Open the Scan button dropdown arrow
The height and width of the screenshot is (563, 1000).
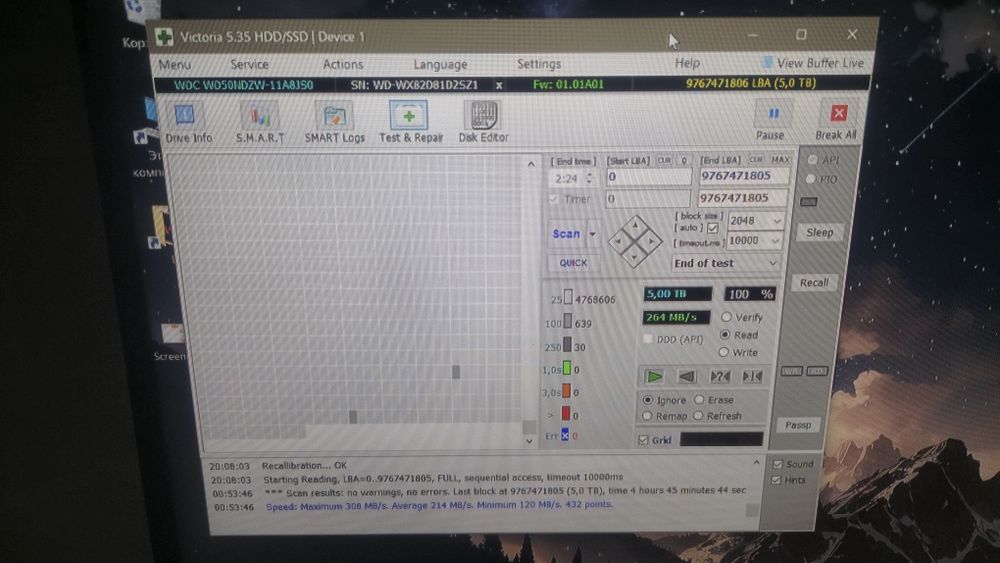[593, 234]
